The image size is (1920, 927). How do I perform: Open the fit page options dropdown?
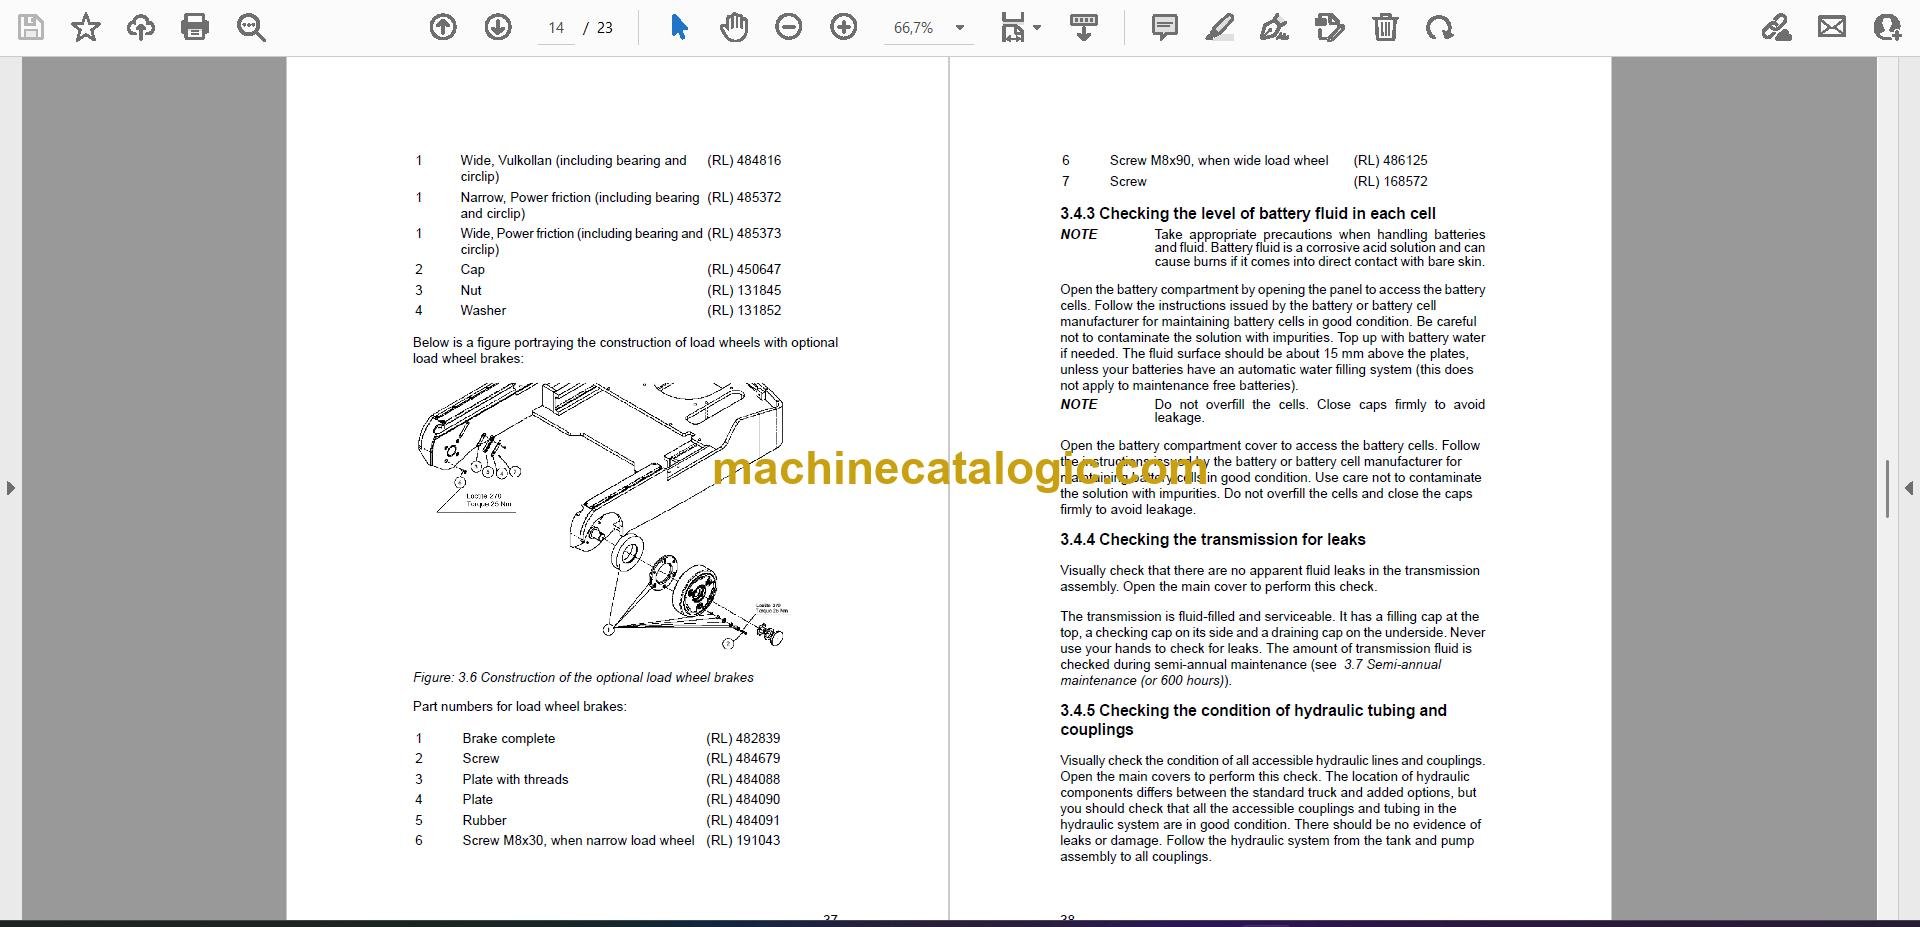pyautogui.click(x=1020, y=27)
